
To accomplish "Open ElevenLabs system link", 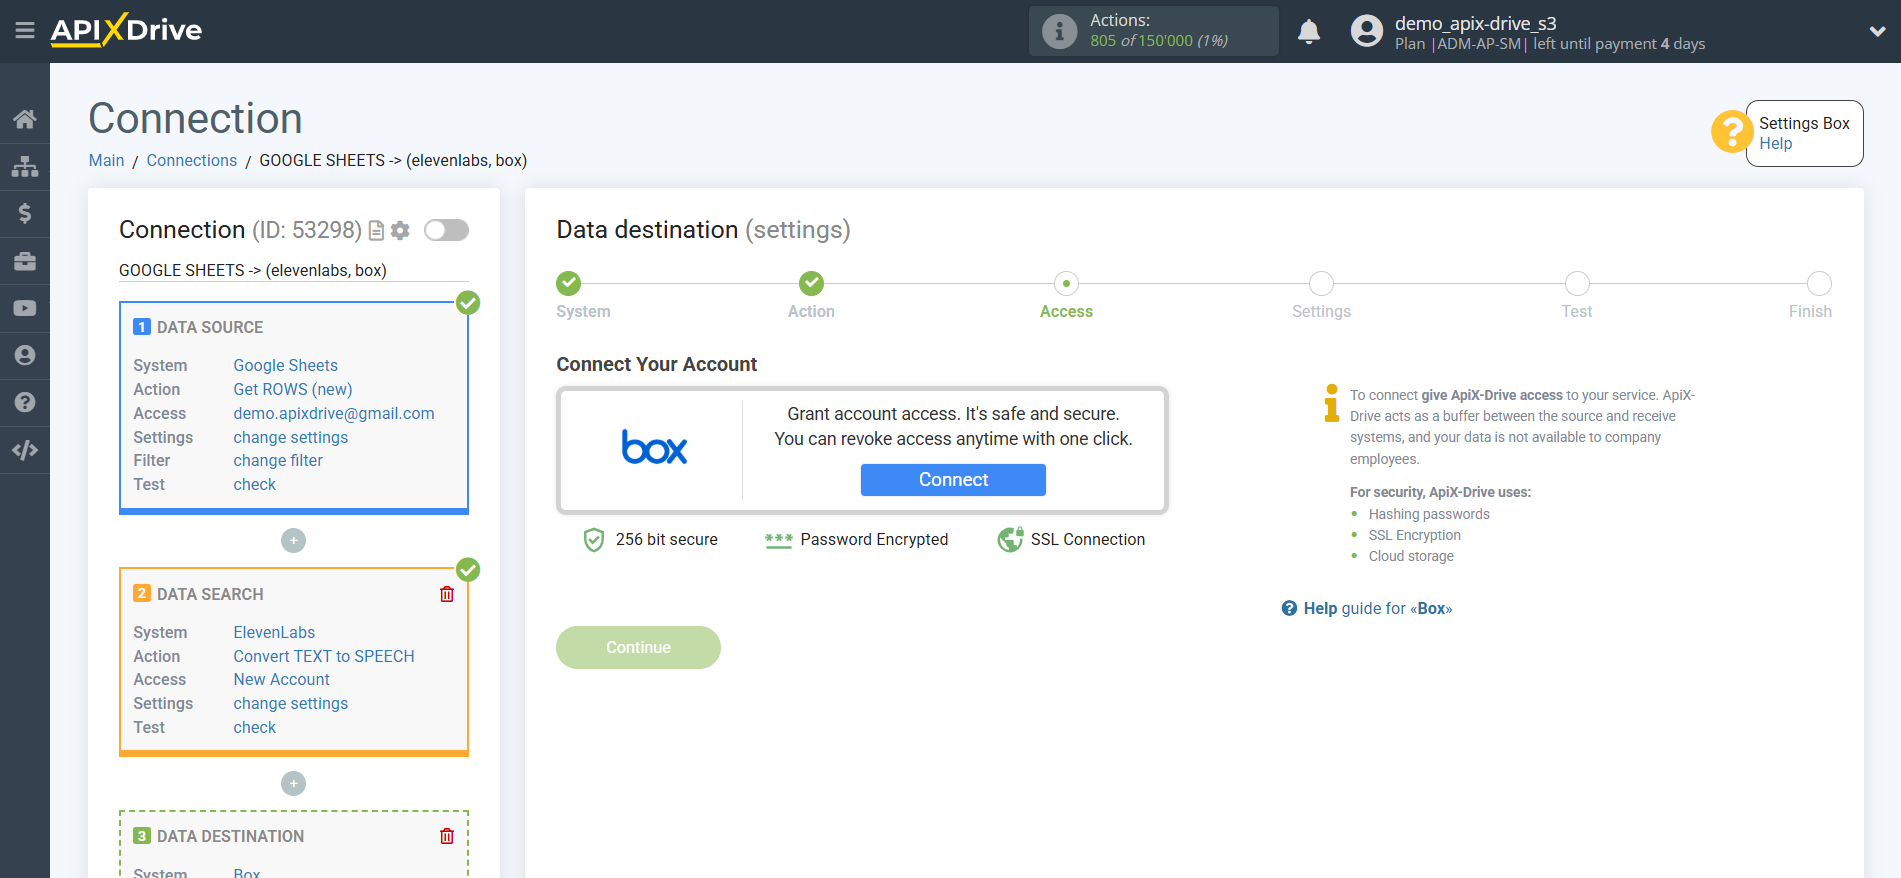I will click(x=274, y=632).
